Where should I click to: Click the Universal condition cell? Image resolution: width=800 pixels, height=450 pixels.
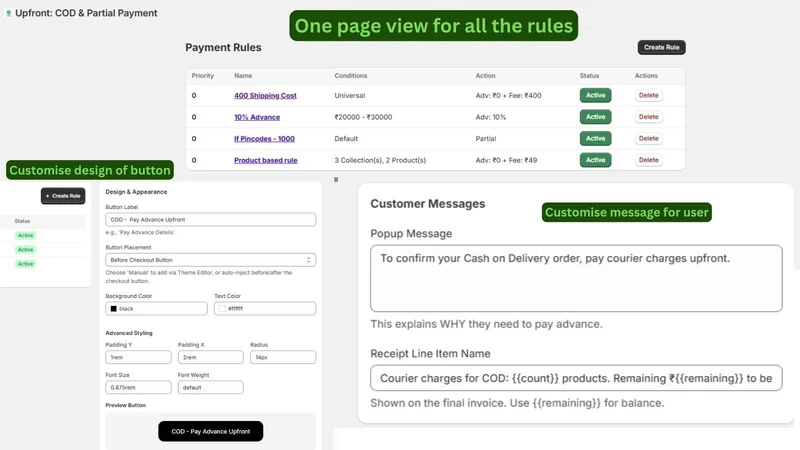pyautogui.click(x=349, y=95)
